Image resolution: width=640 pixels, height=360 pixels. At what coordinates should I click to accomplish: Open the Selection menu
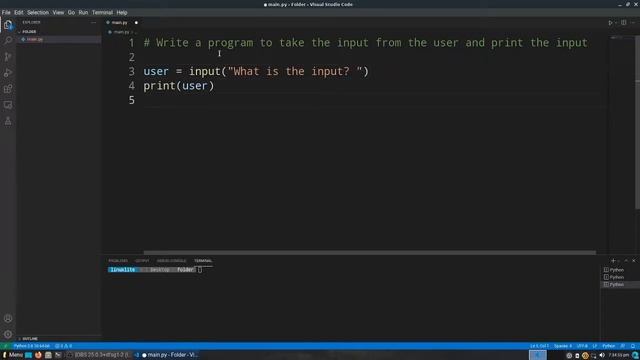point(38,13)
